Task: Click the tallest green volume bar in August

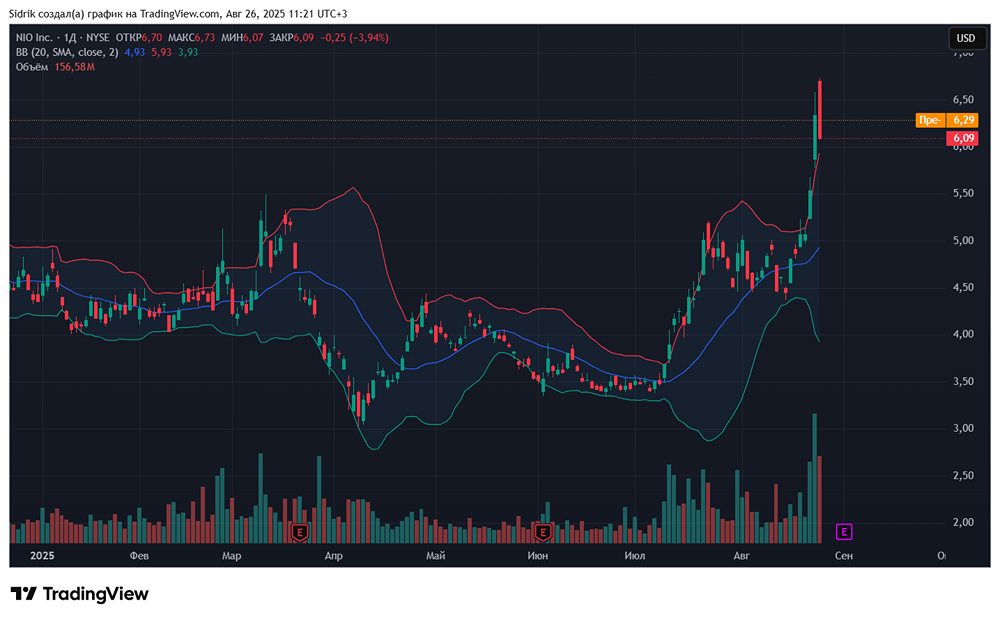Action: coord(814,478)
